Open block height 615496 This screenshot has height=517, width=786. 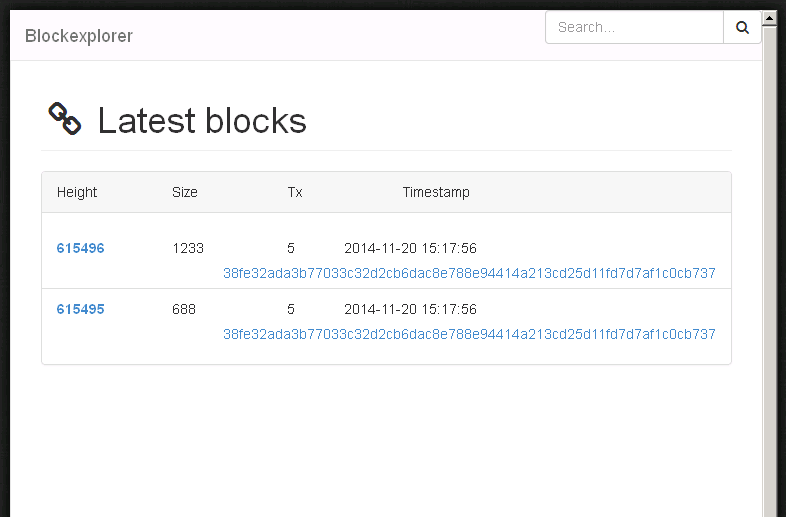pos(80,248)
